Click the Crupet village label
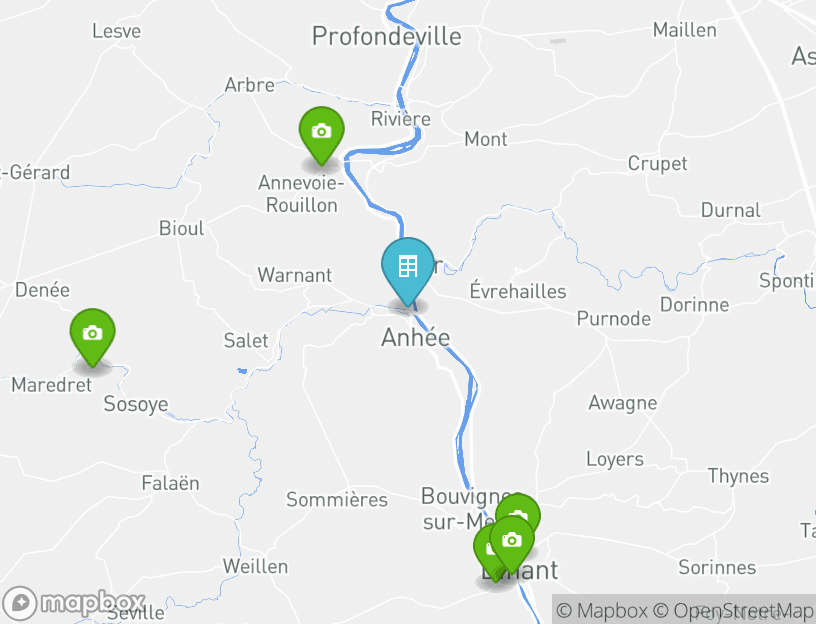This screenshot has width=816, height=624. coord(657,164)
